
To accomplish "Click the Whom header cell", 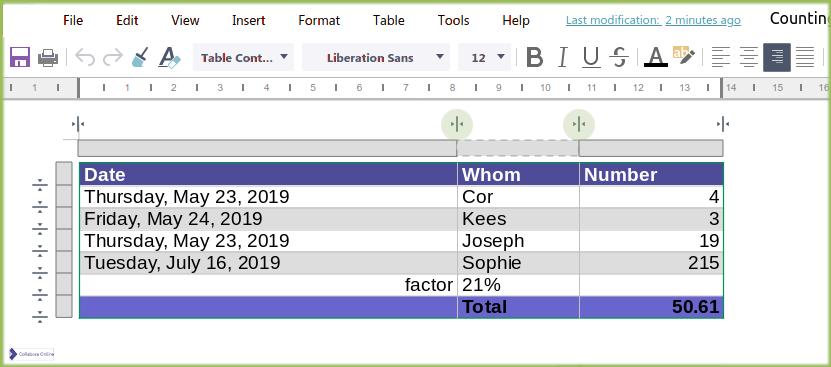I will (x=518, y=174).
